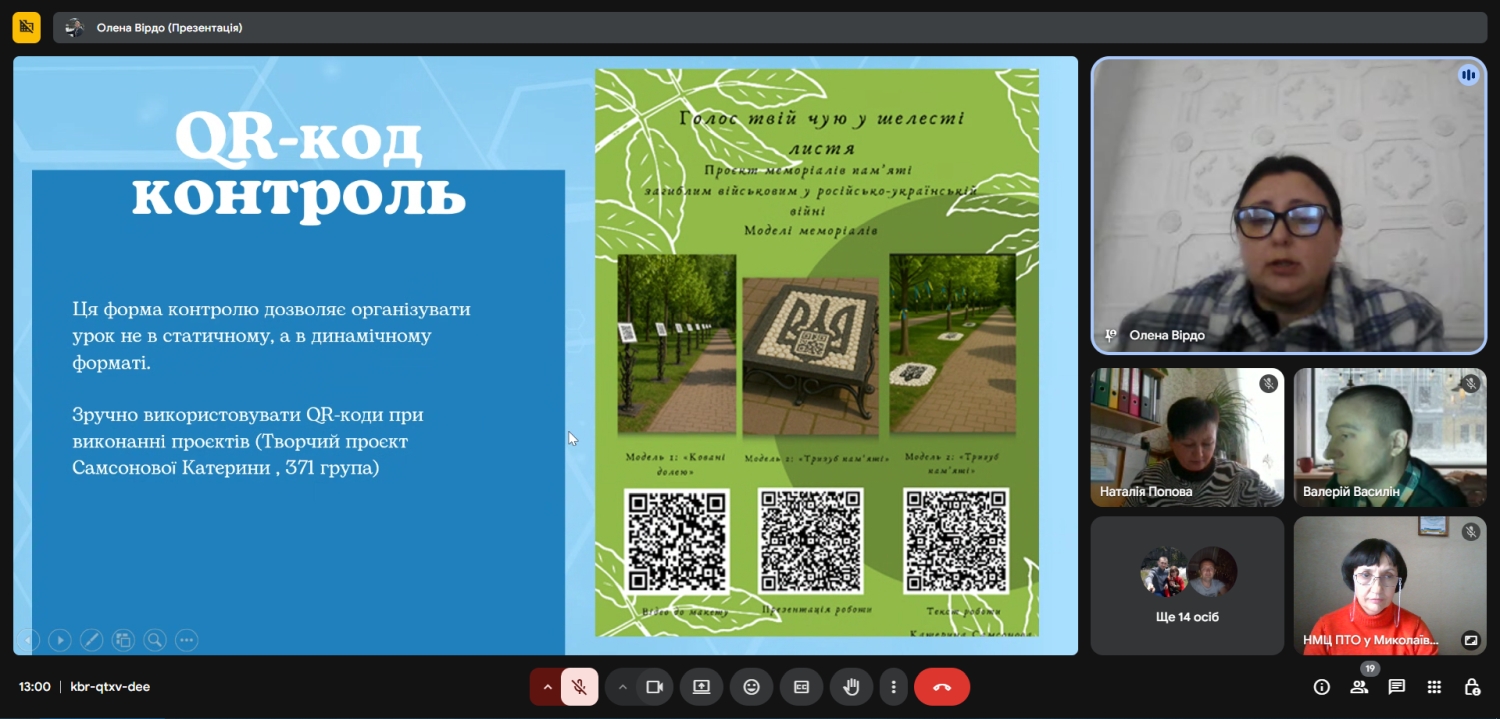Toggle the camera on or off

655,687
